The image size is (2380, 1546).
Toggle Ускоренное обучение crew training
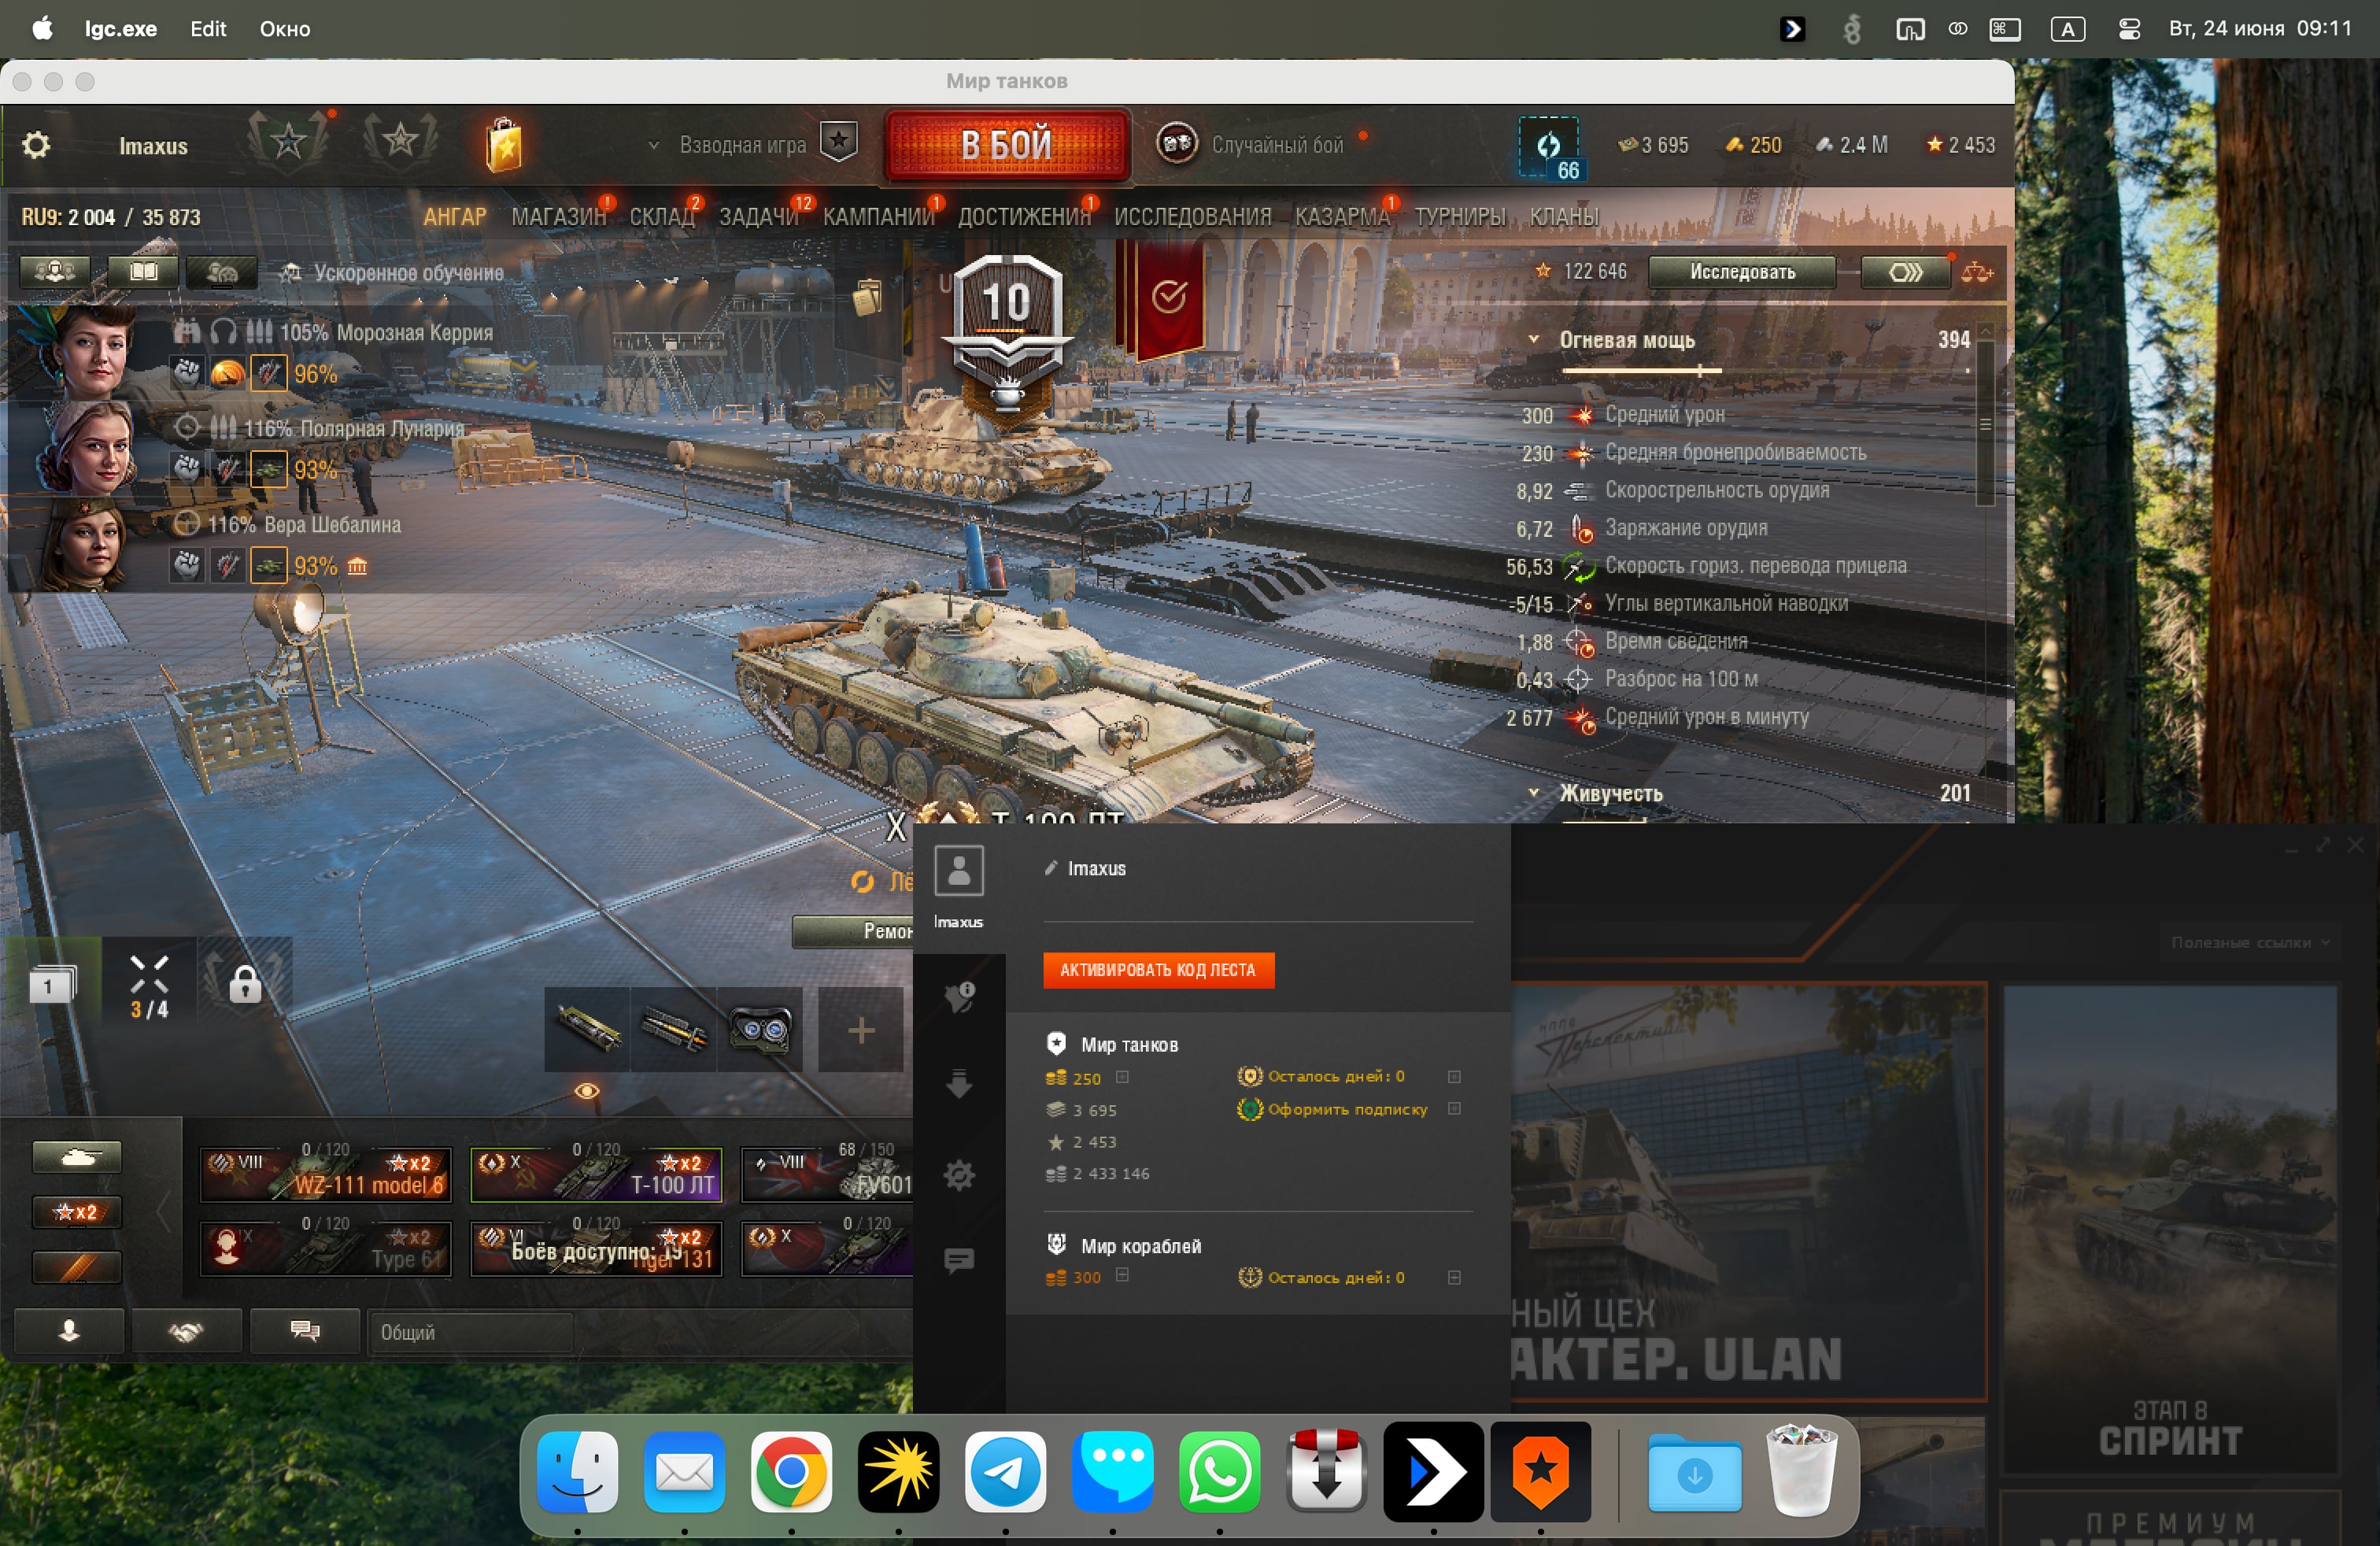coord(392,273)
